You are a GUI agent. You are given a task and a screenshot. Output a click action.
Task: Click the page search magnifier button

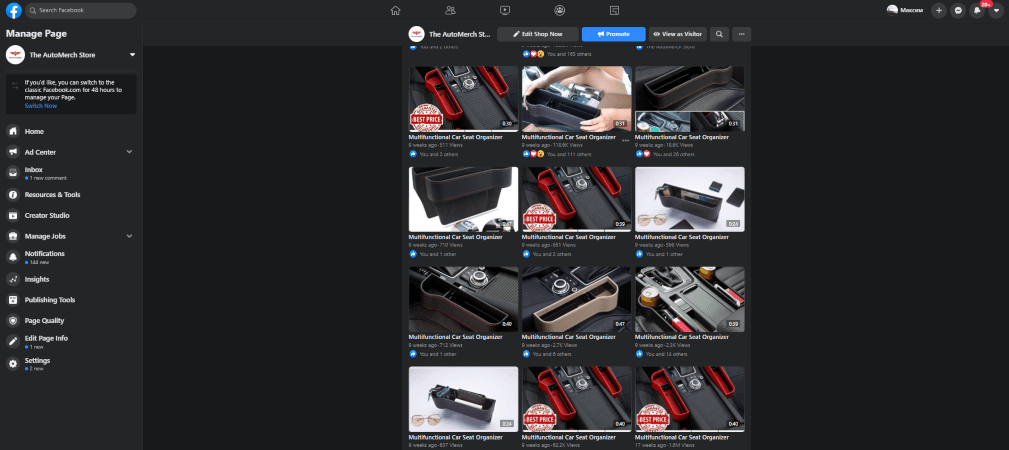(720, 34)
